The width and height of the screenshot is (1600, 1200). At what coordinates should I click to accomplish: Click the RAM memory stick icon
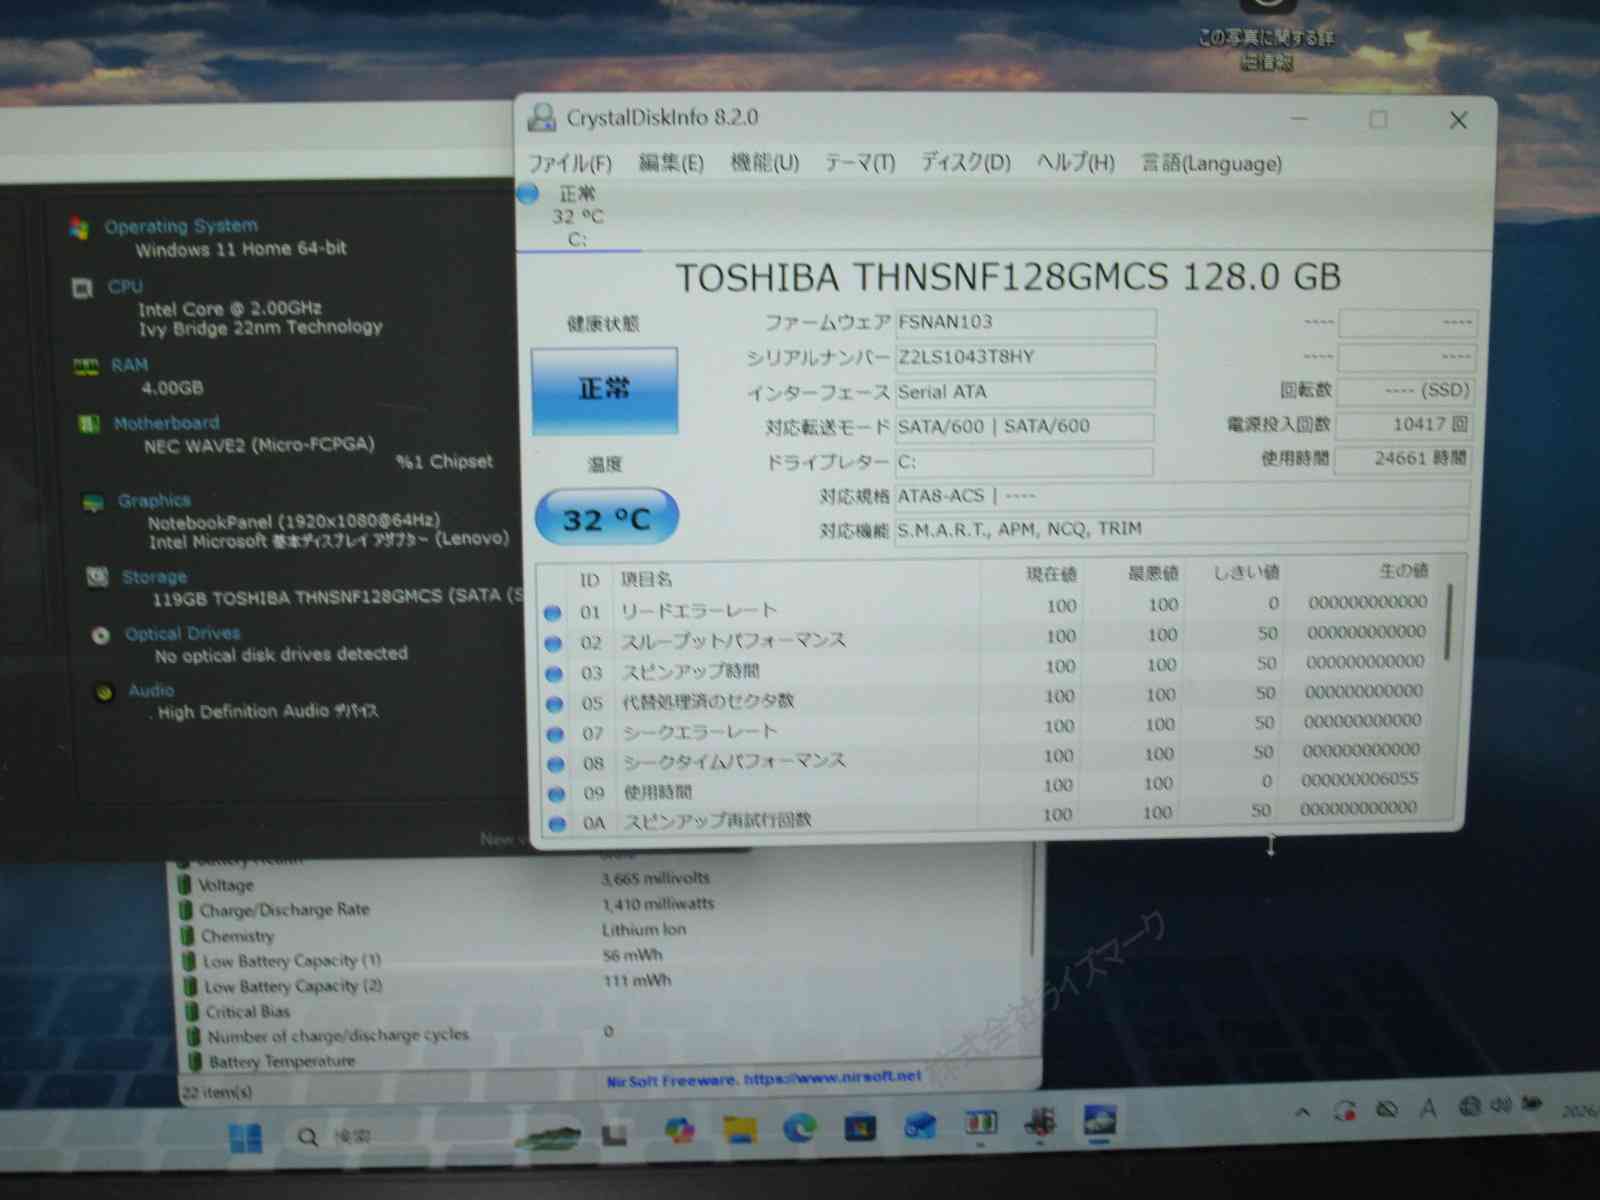coord(86,367)
